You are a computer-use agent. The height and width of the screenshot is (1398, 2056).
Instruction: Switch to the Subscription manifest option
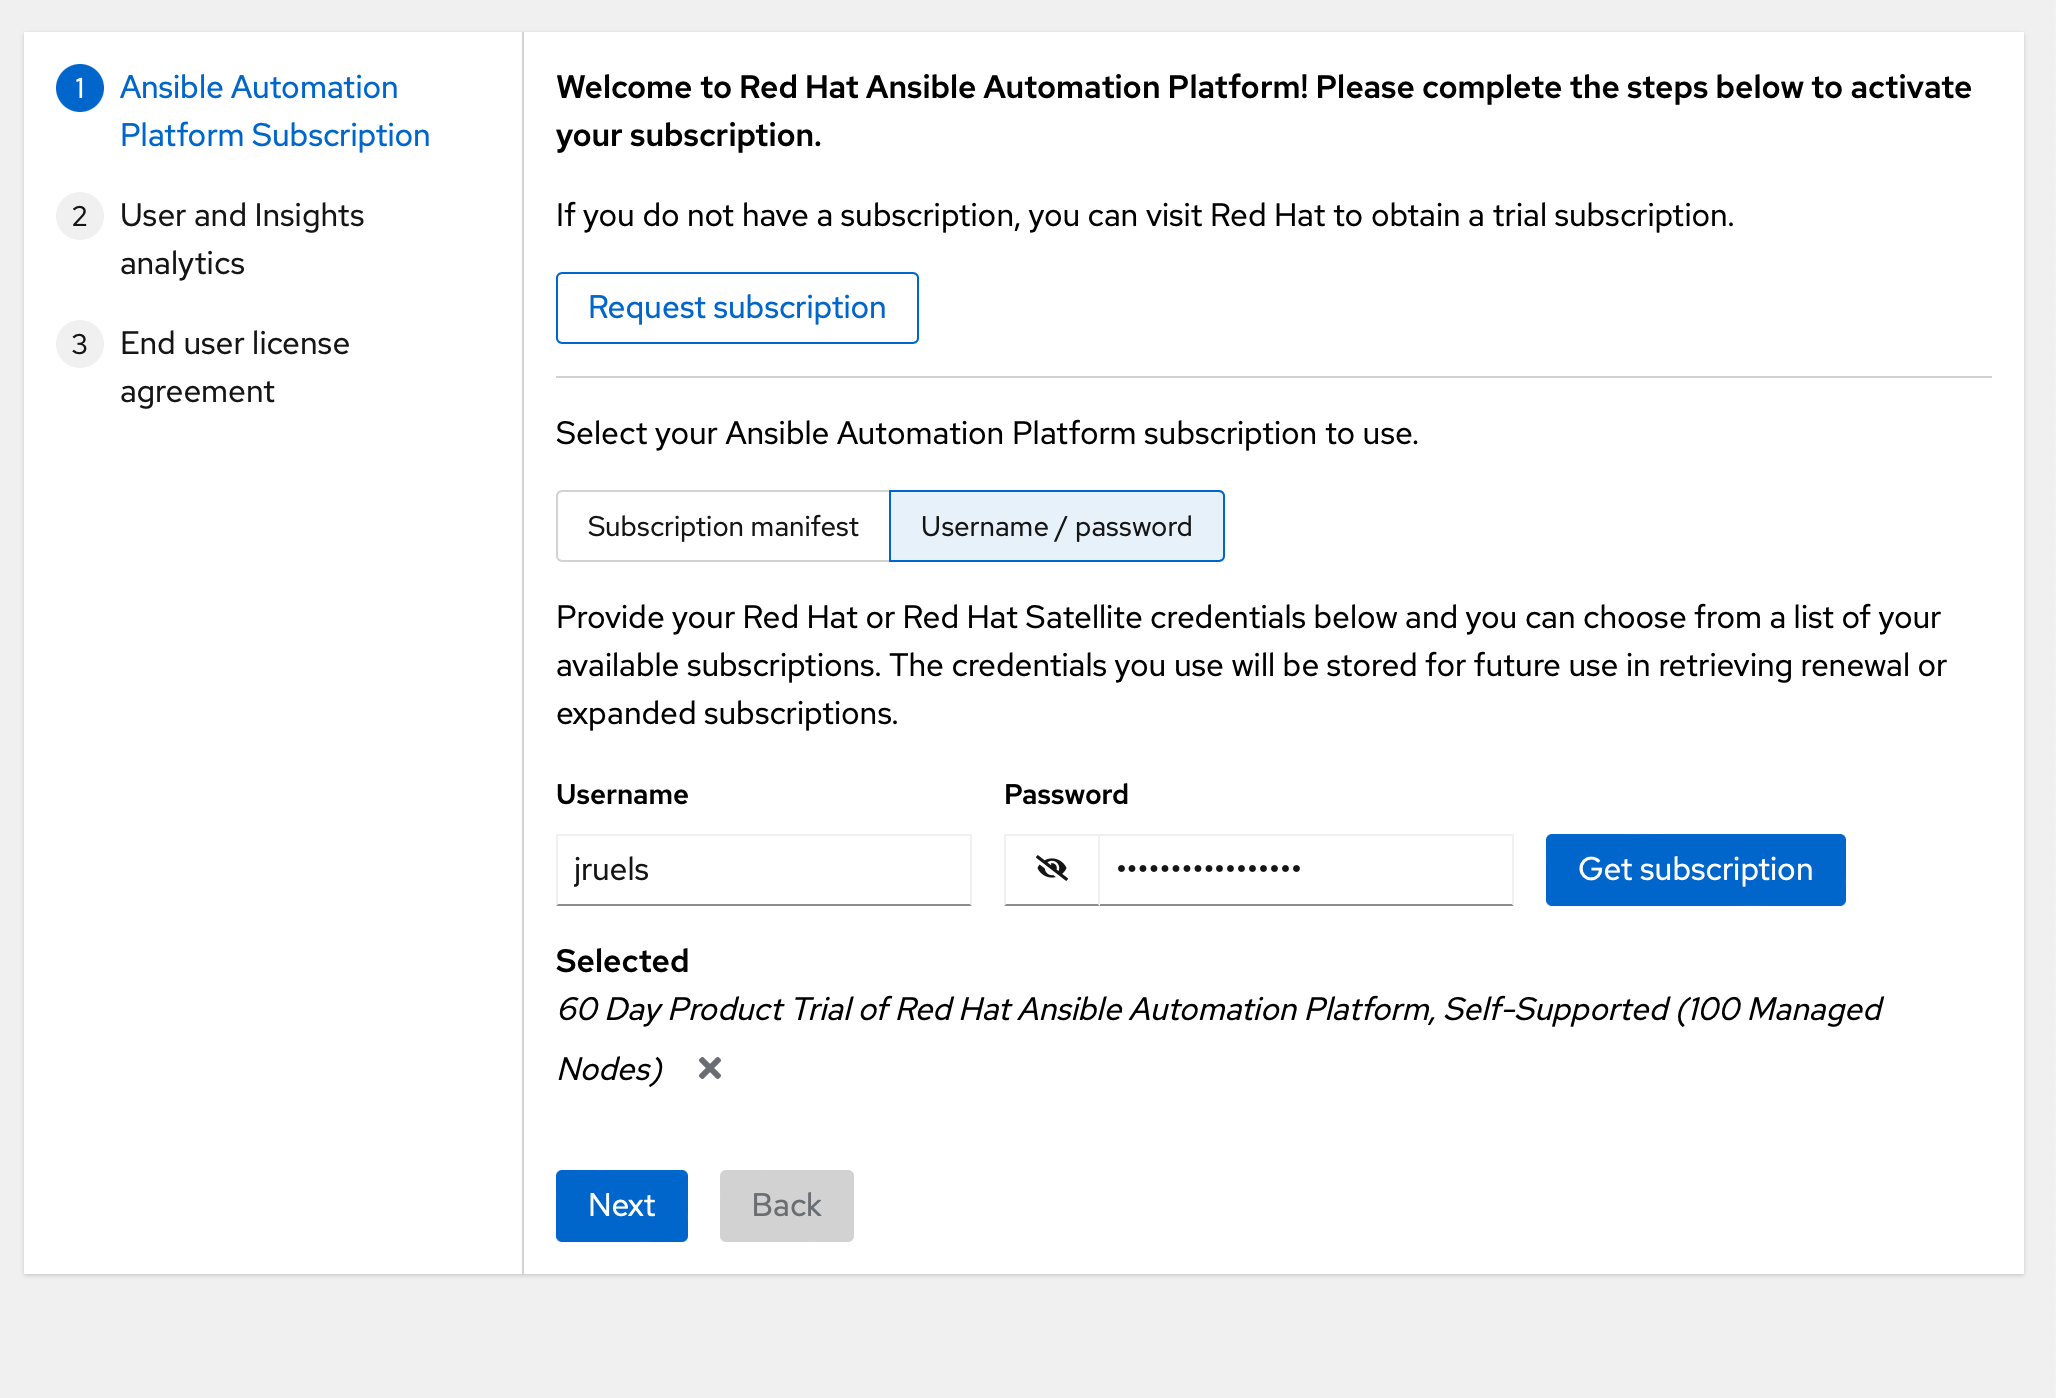(723, 526)
